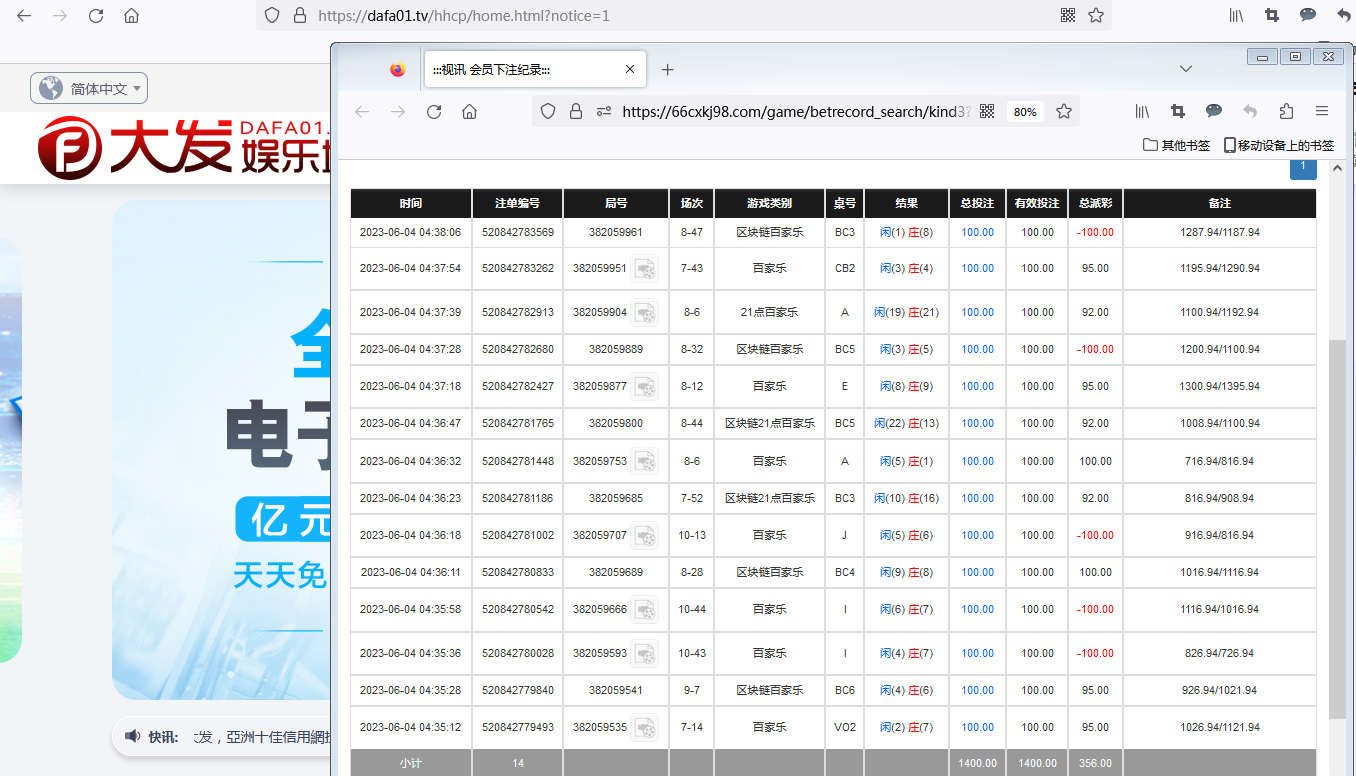
Task: Click the lock icon in the front window address bar
Action: (x=575, y=112)
